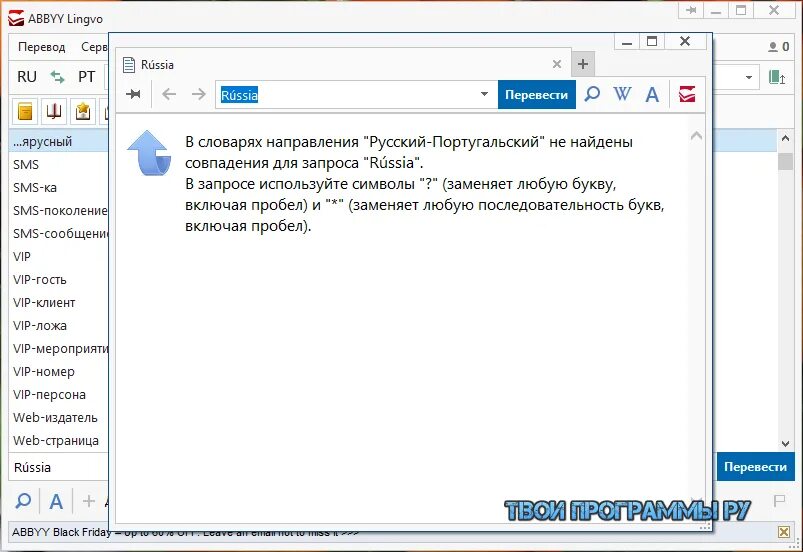Screen dimensions: 803x552
Task: Select SMS in word list
Action: tap(59, 164)
